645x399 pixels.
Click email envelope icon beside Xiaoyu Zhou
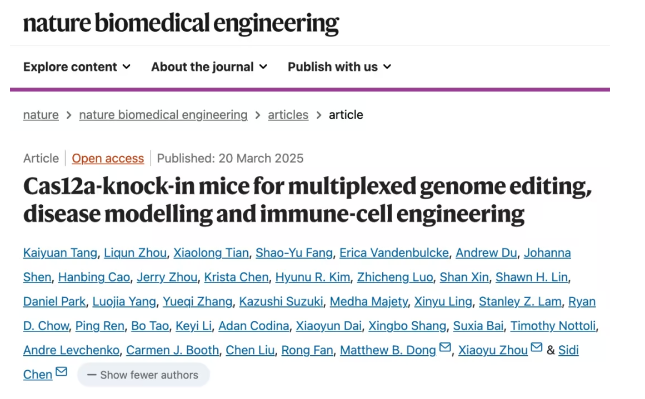pyautogui.click(x=536, y=347)
